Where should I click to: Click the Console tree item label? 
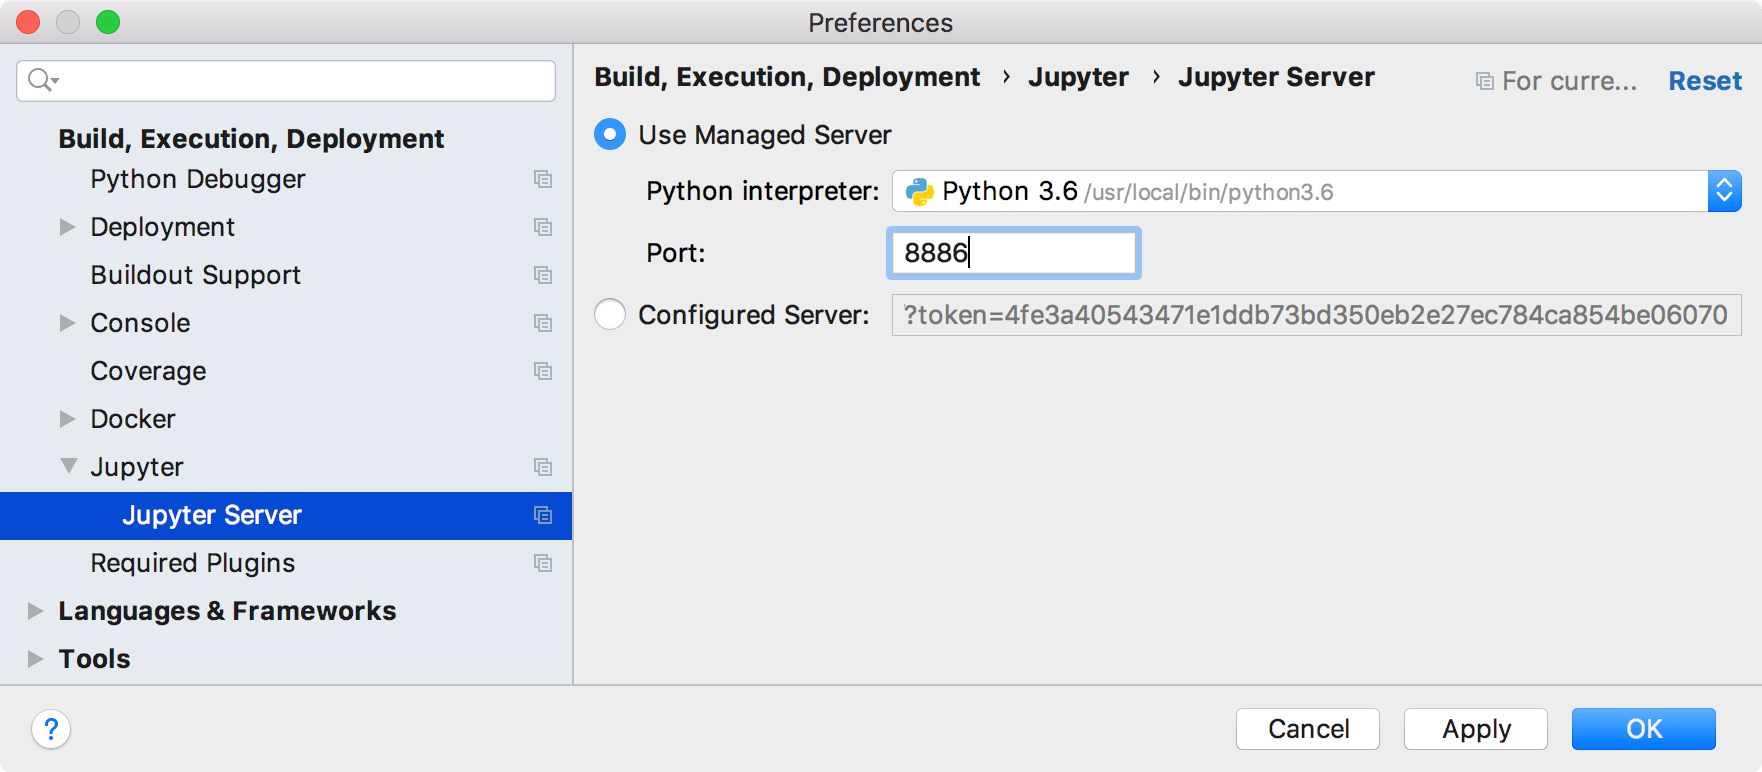pos(140,323)
